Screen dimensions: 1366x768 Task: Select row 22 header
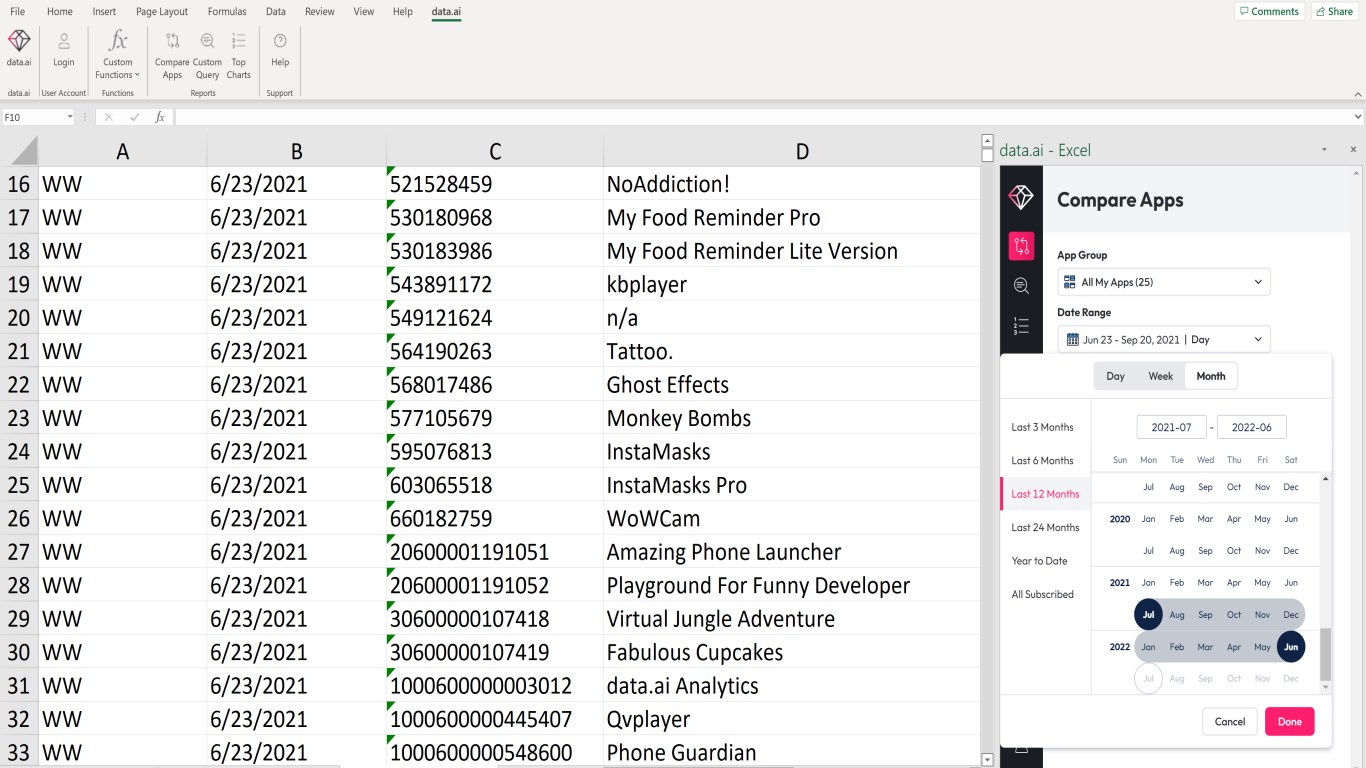(x=19, y=385)
